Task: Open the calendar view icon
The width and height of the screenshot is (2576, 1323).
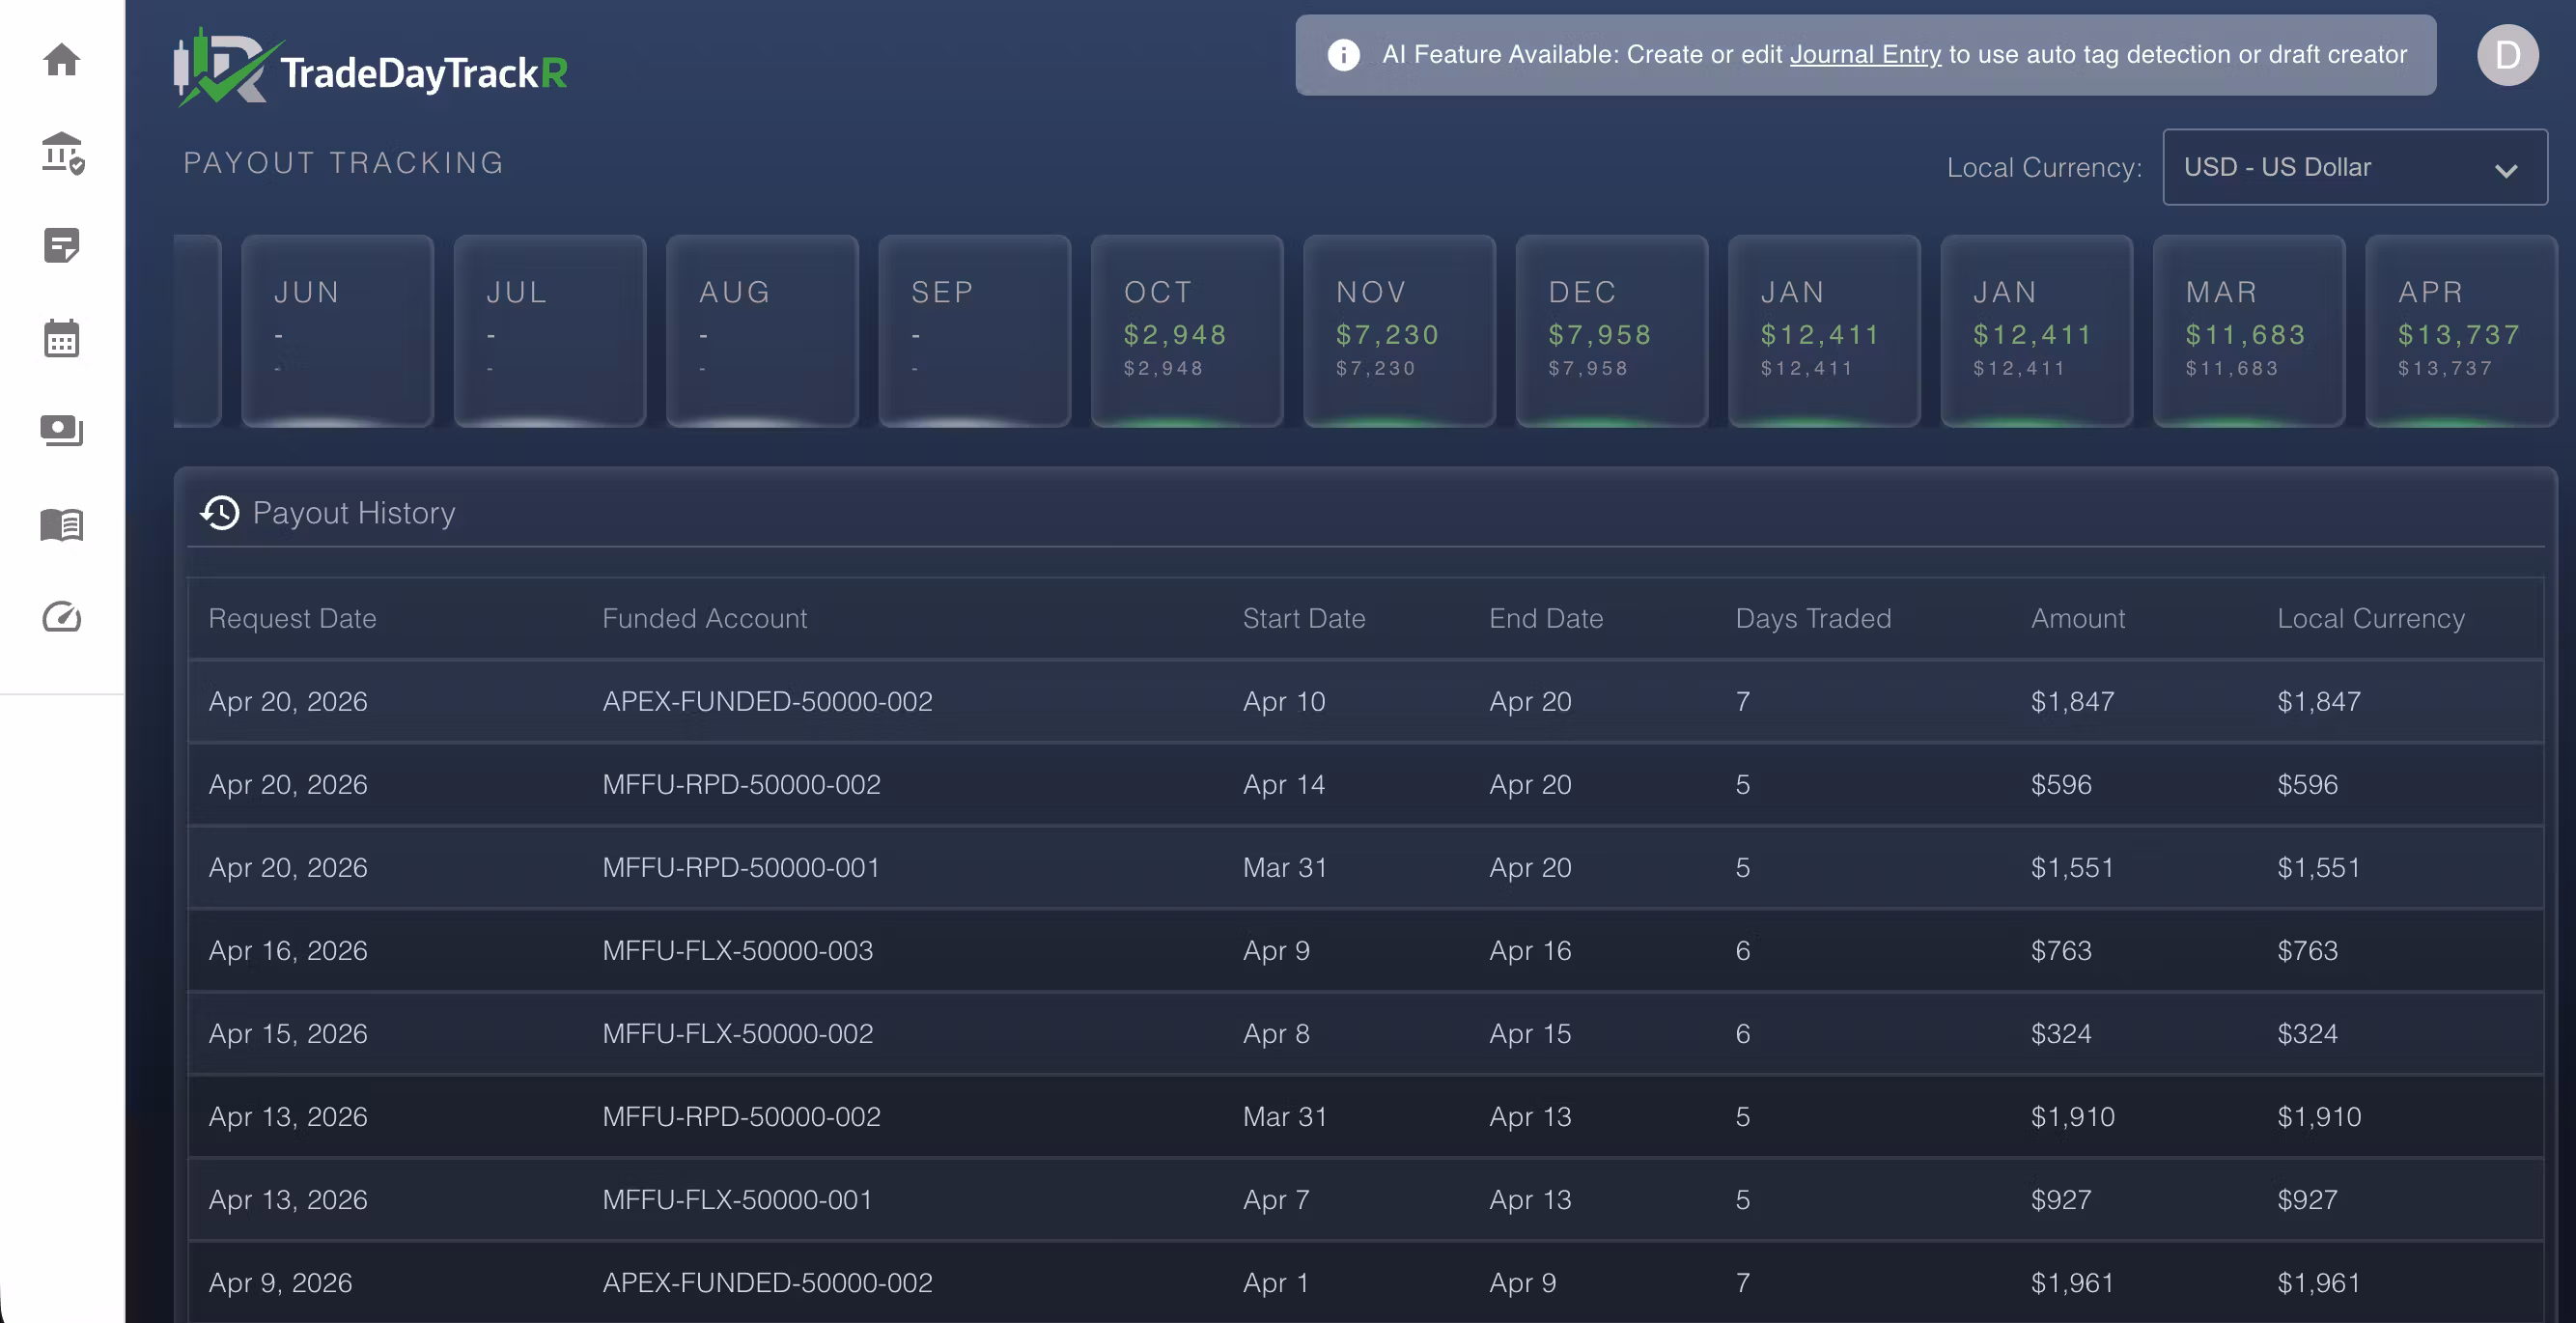Action: 62,339
